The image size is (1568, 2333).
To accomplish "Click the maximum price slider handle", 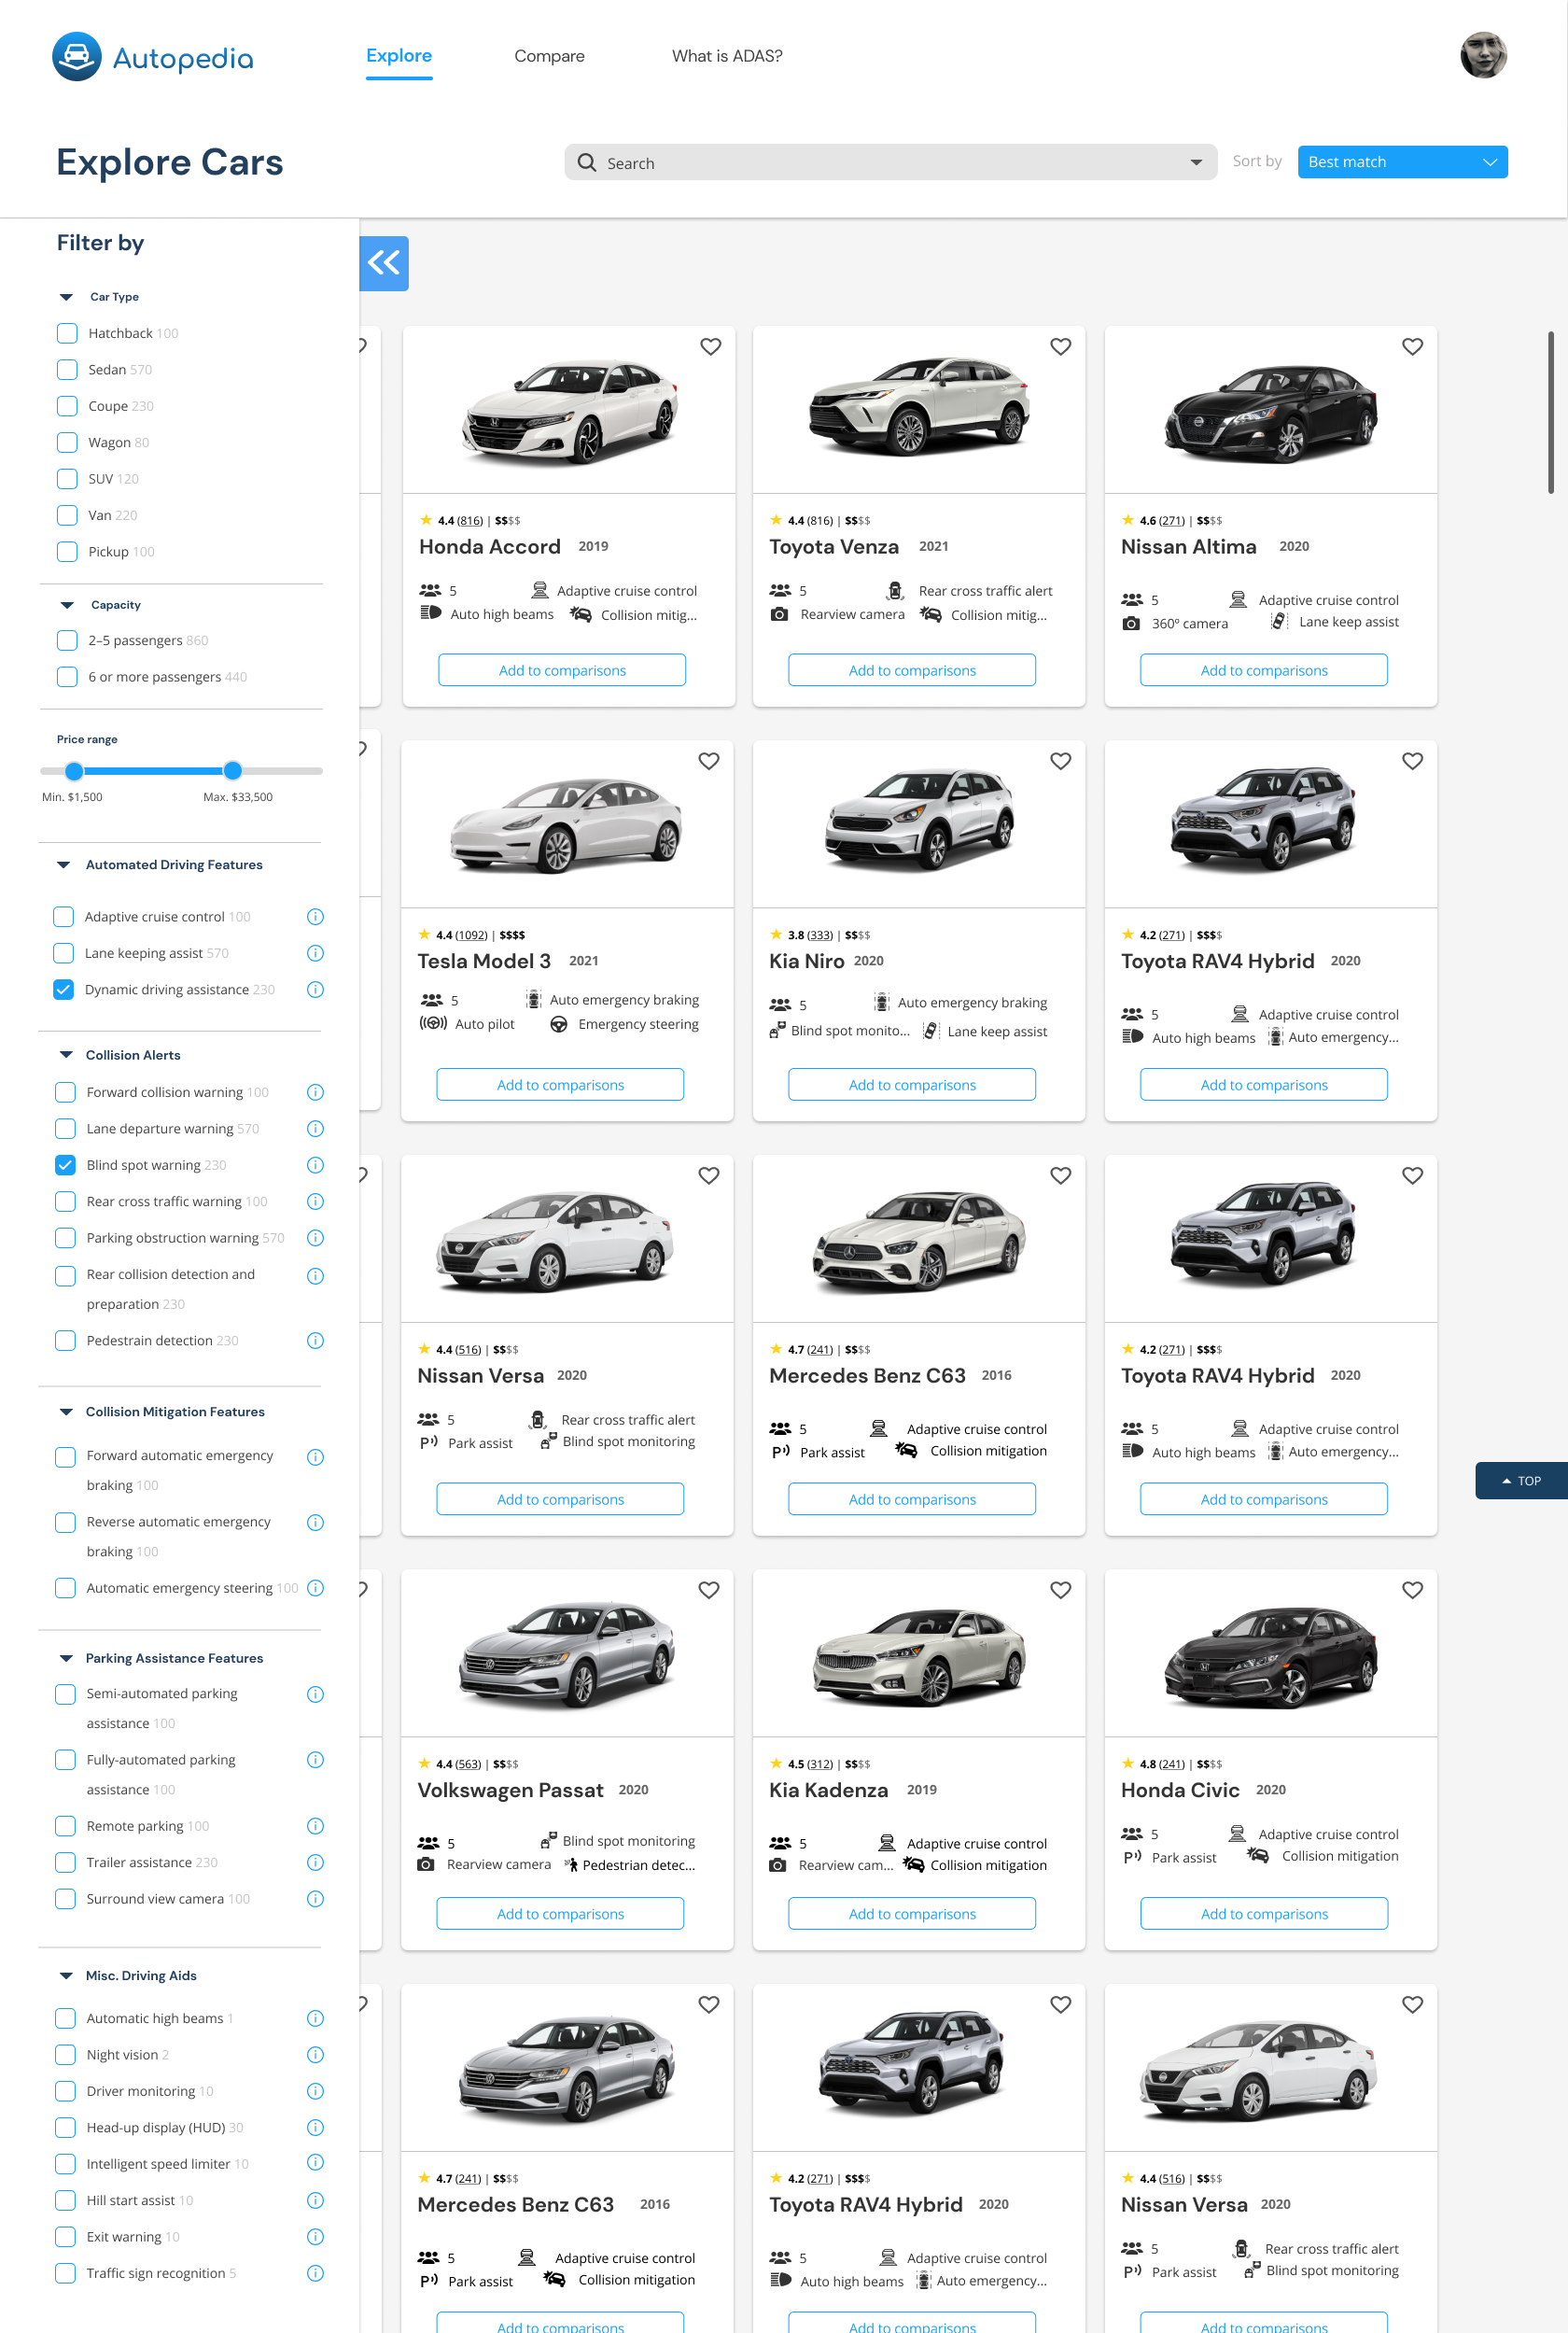I will (x=233, y=771).
